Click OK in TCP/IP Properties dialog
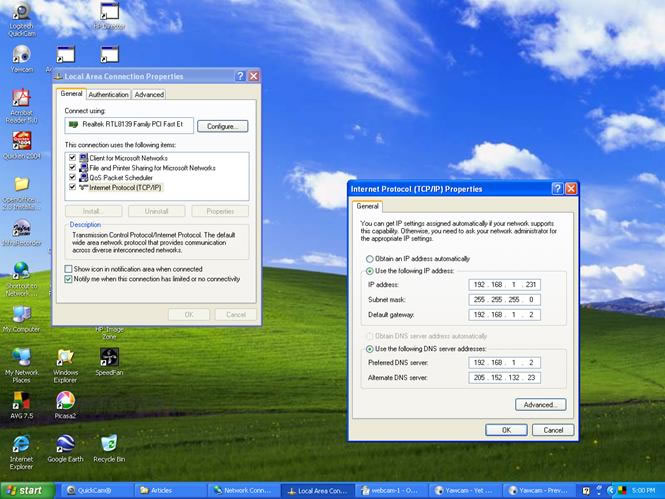Viewport: 665px width, 499px height. (506, 430)
